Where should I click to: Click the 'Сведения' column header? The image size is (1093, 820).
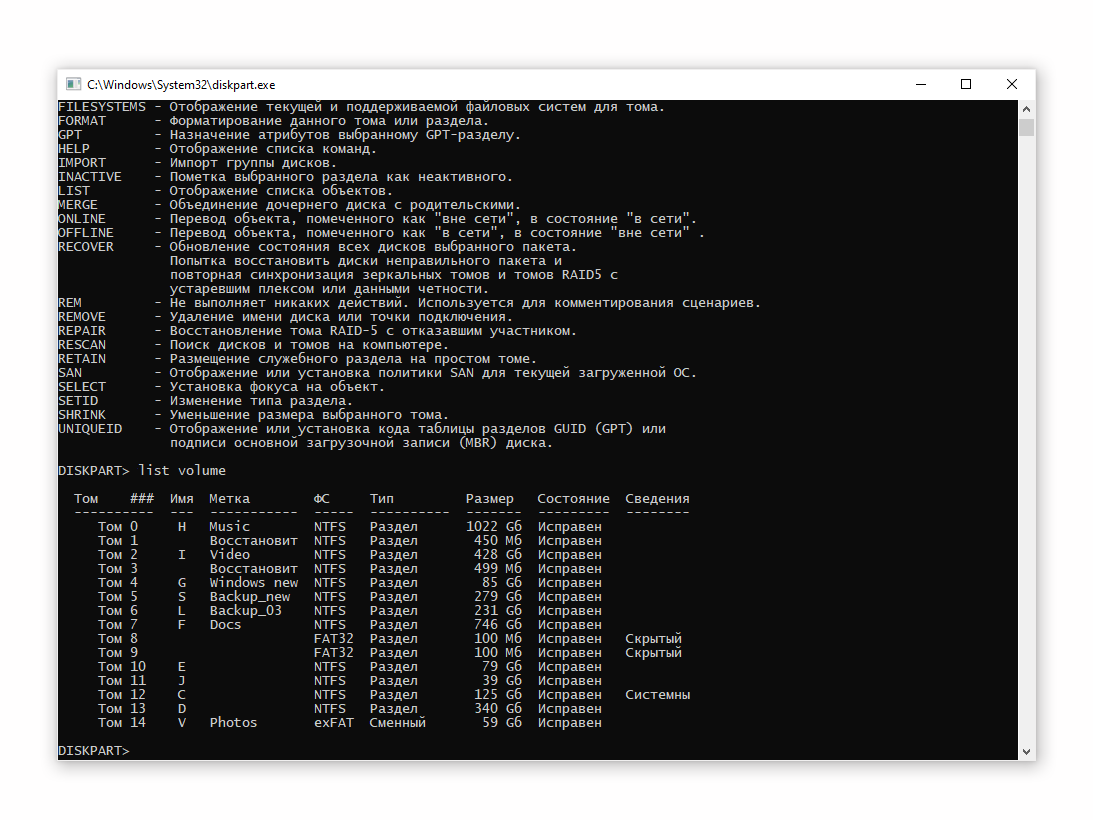point(657,499)
